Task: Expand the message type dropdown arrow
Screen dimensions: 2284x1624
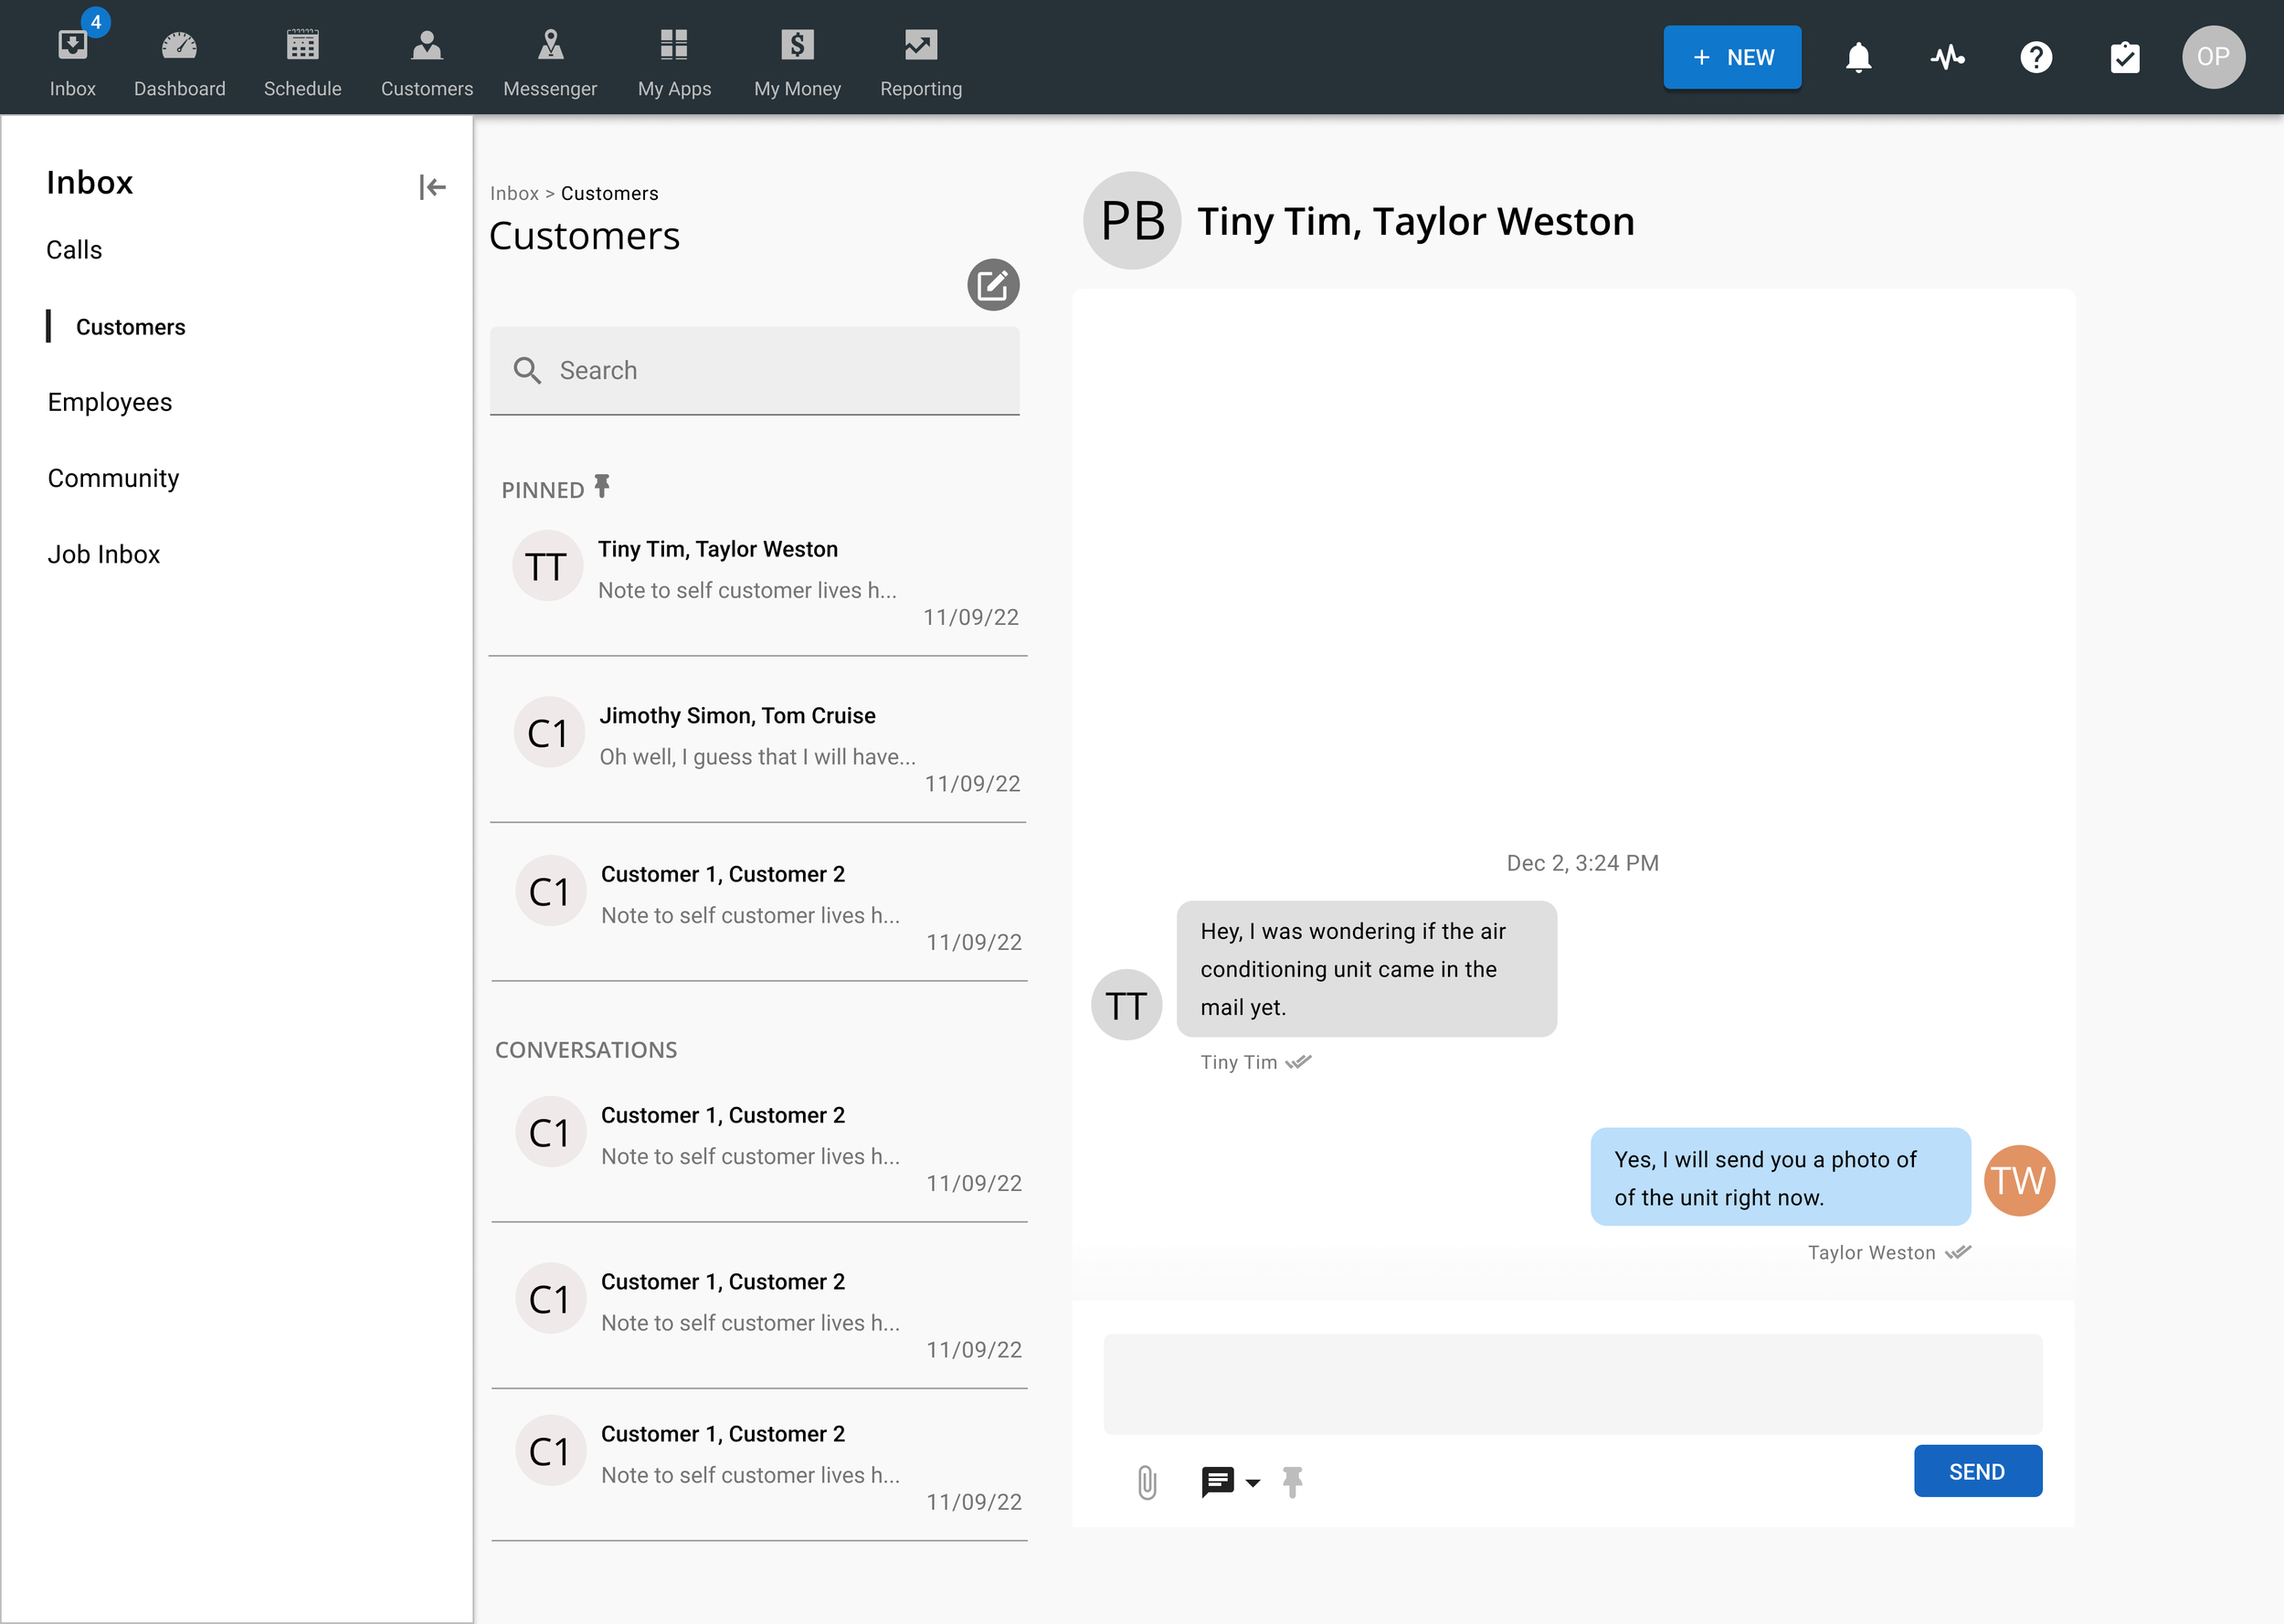Action: coord(1252,1483)
